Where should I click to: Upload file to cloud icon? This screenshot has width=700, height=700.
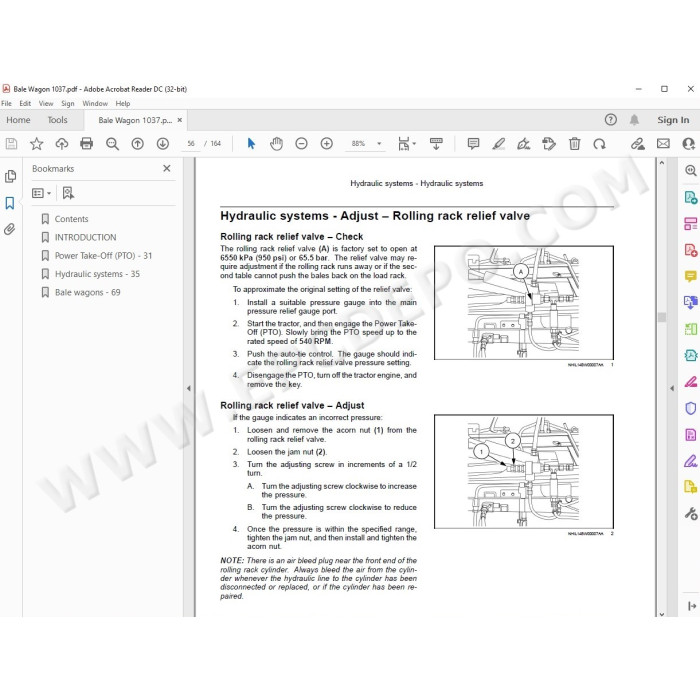[62, 144]
